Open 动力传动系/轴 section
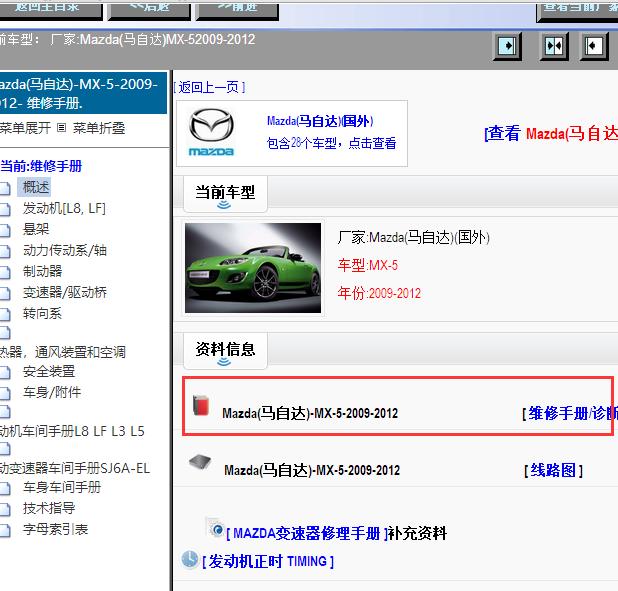Image resolution: width=618 pixels, height=591 pixels. [65, 250]
